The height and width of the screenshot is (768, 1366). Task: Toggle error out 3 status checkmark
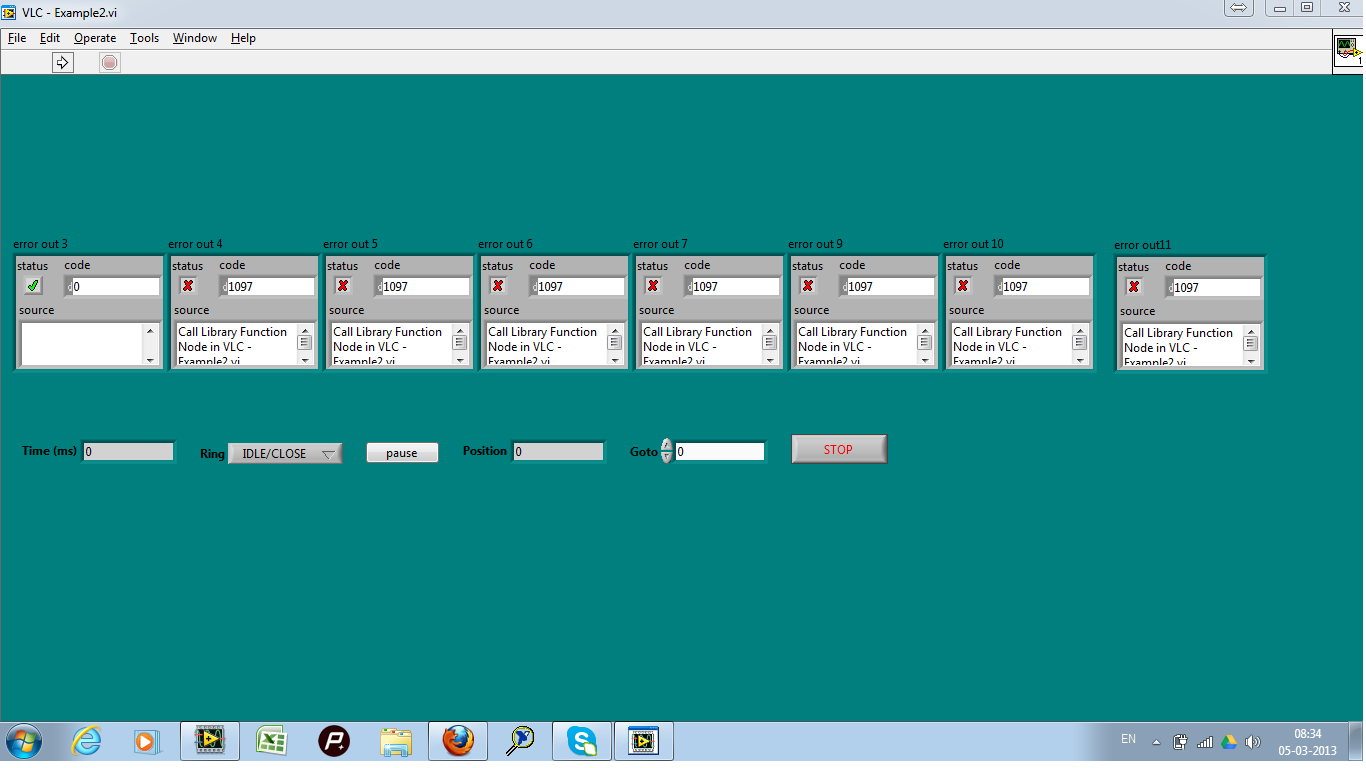(34, 286)
